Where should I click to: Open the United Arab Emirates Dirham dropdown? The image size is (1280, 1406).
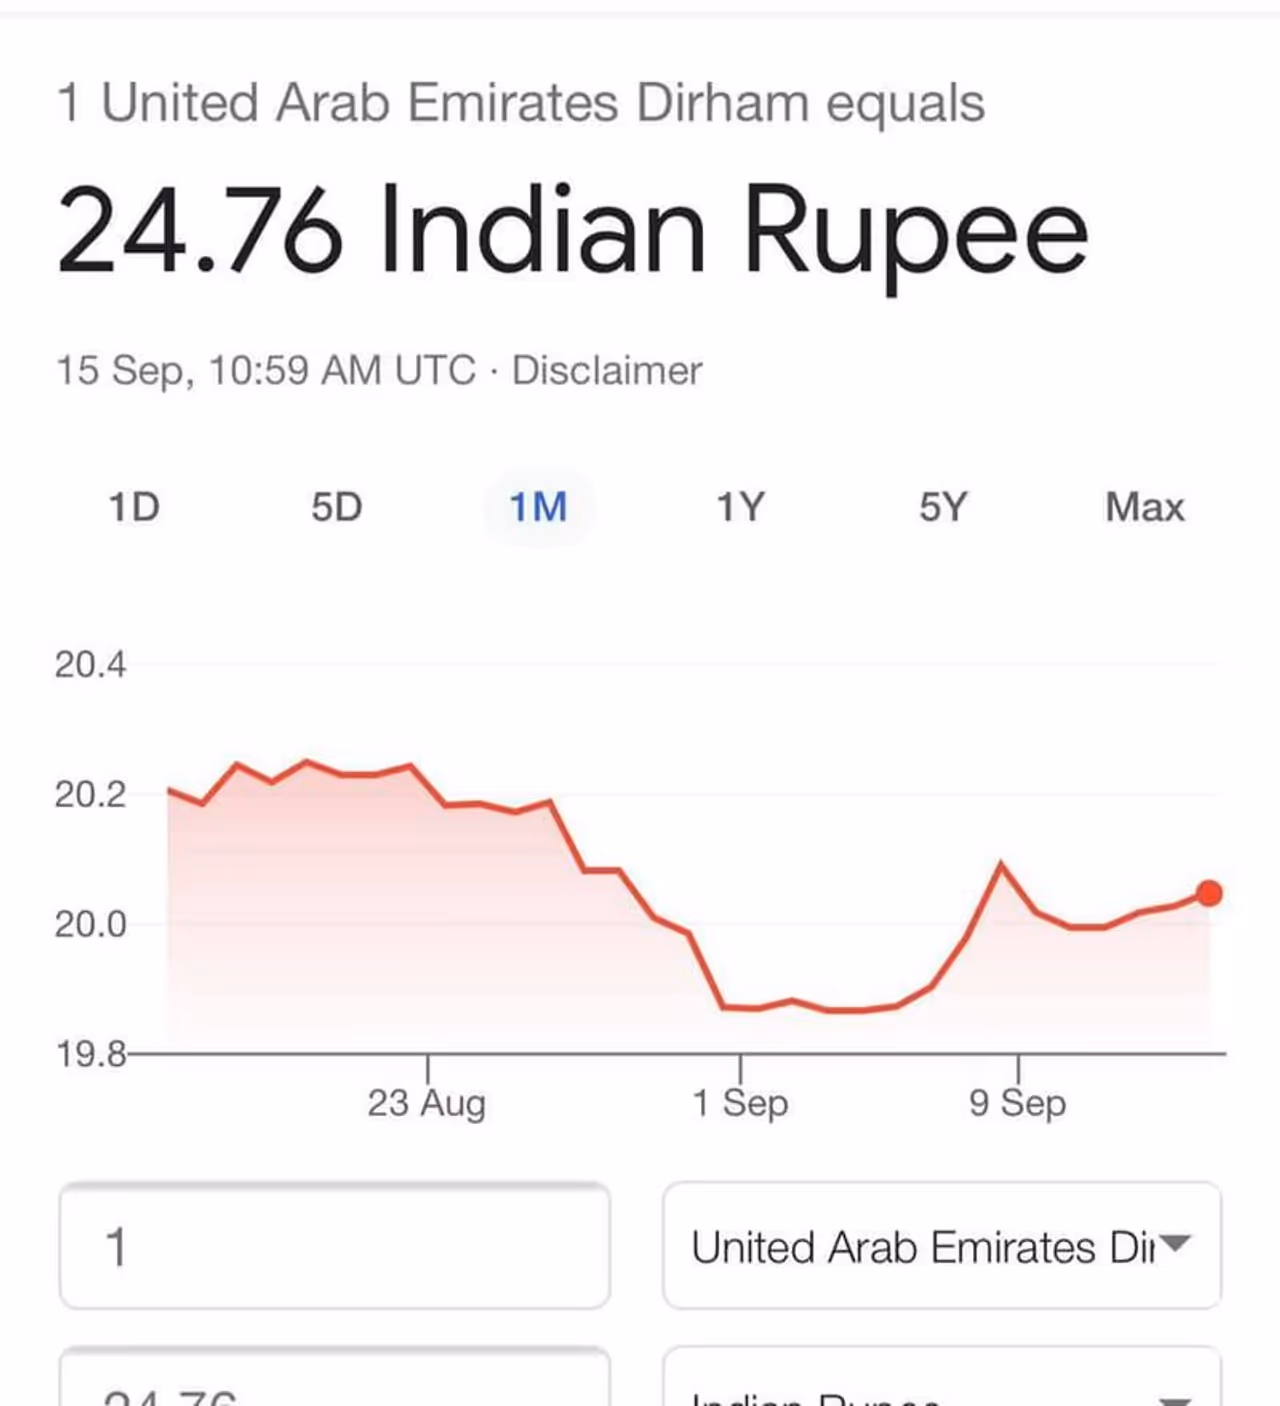click(x=922, y=1246)
